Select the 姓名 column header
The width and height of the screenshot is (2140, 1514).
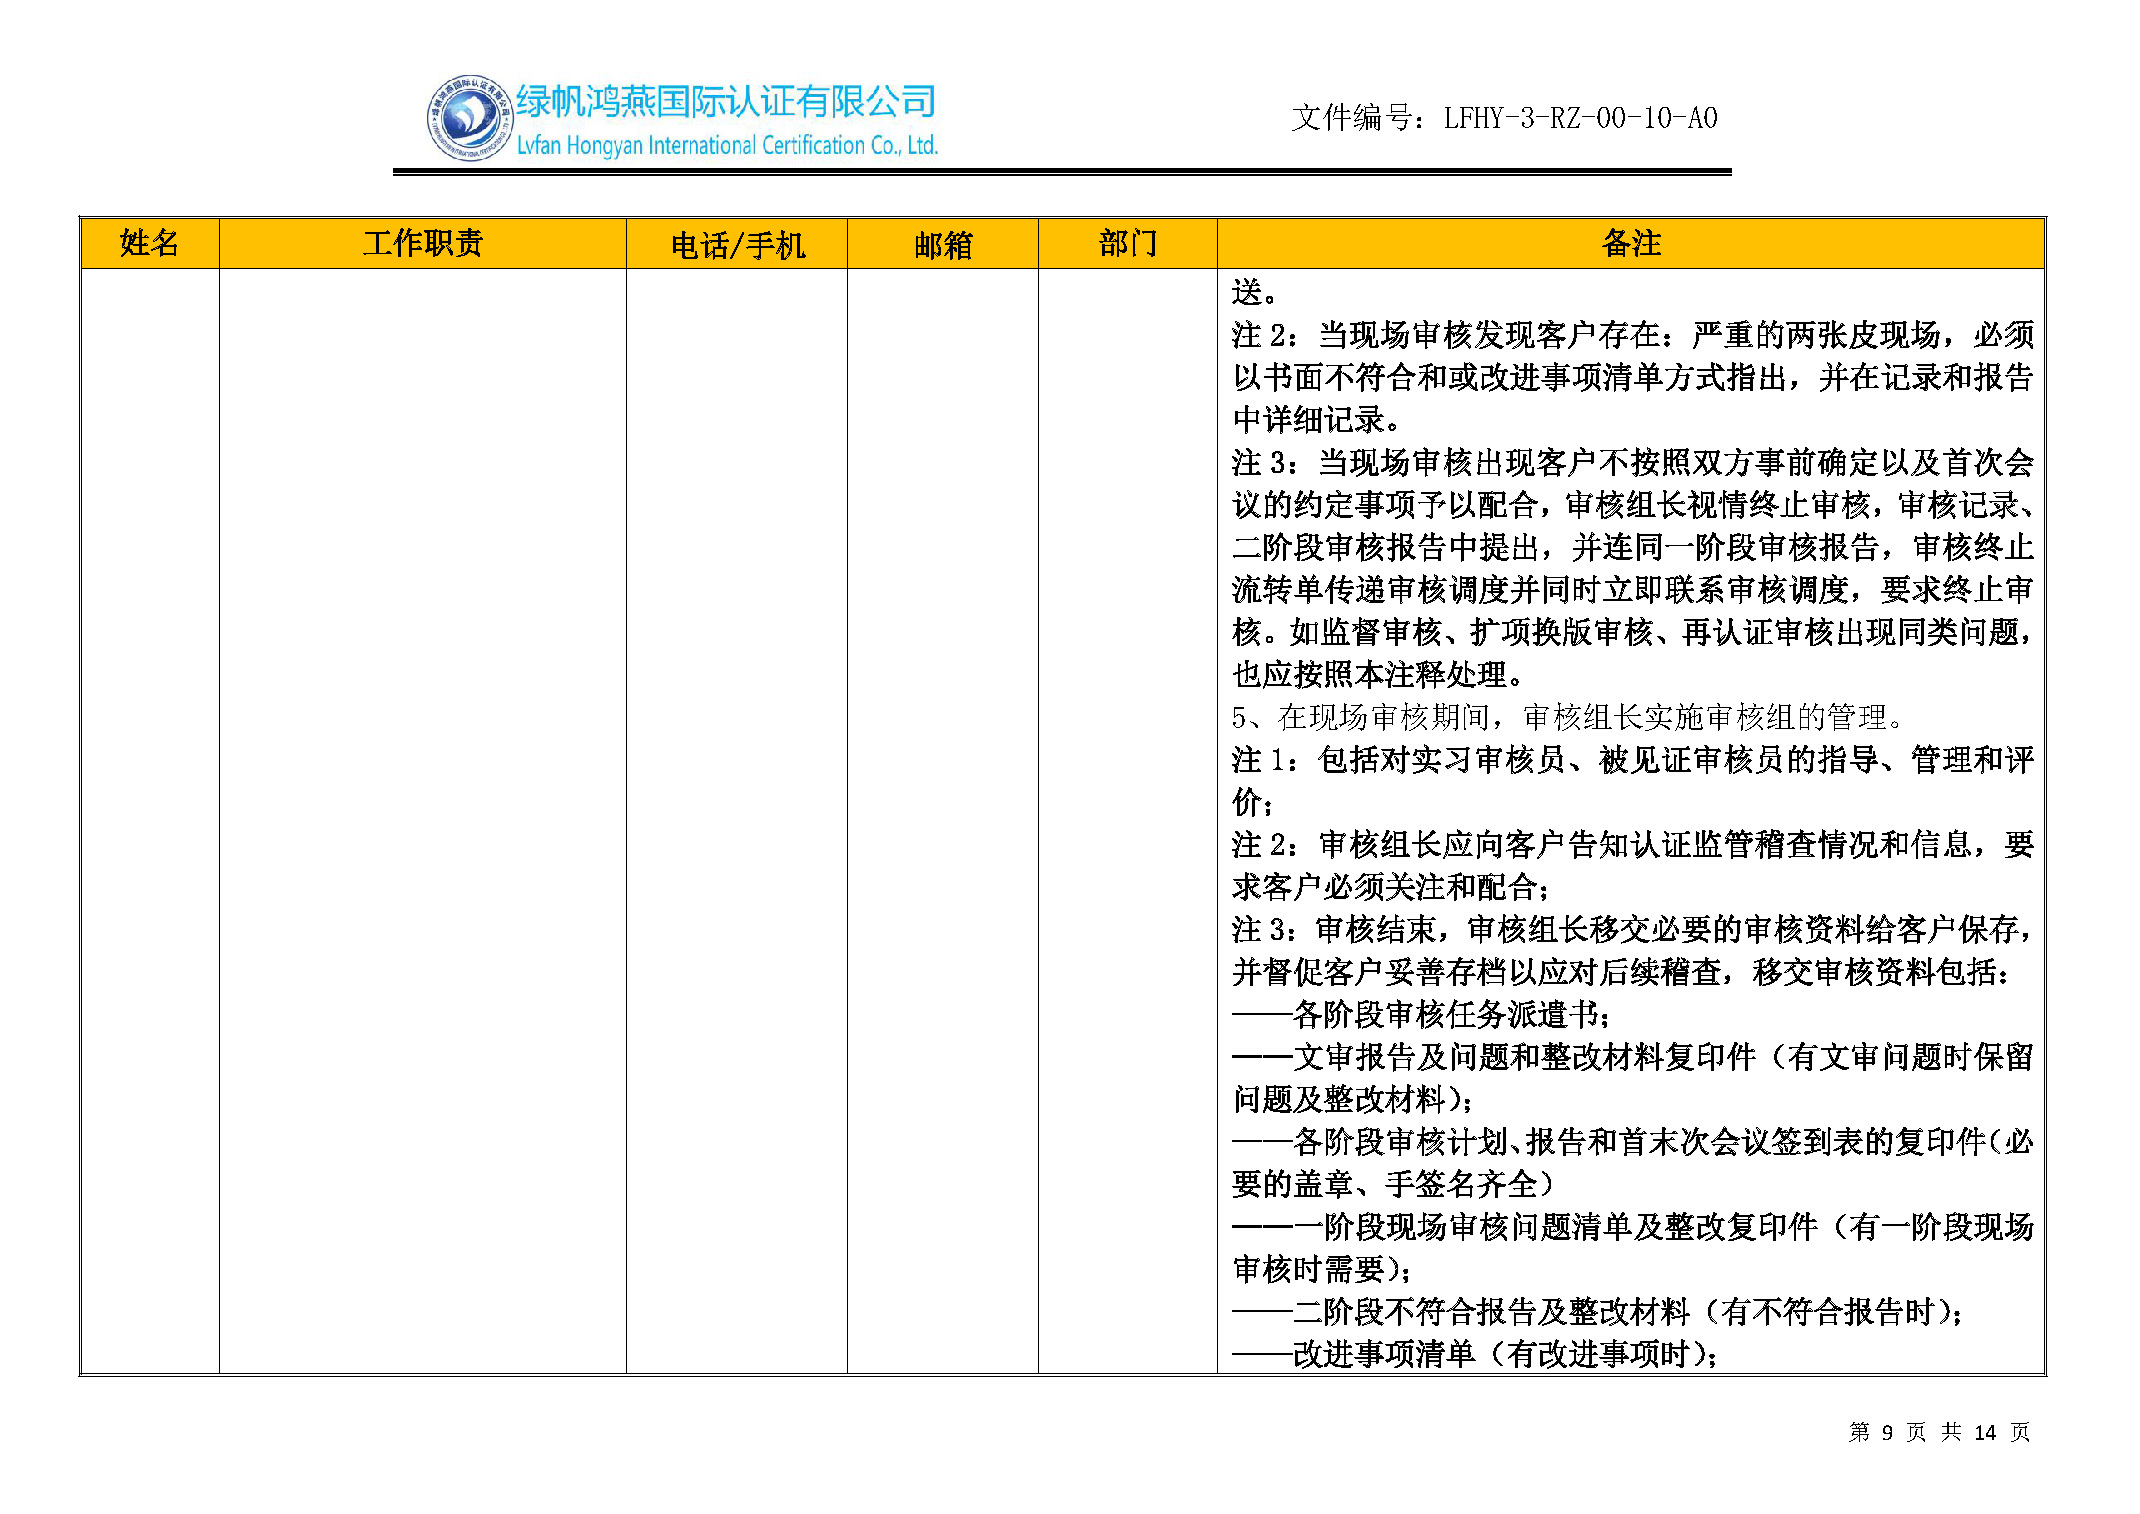(149, 243)
